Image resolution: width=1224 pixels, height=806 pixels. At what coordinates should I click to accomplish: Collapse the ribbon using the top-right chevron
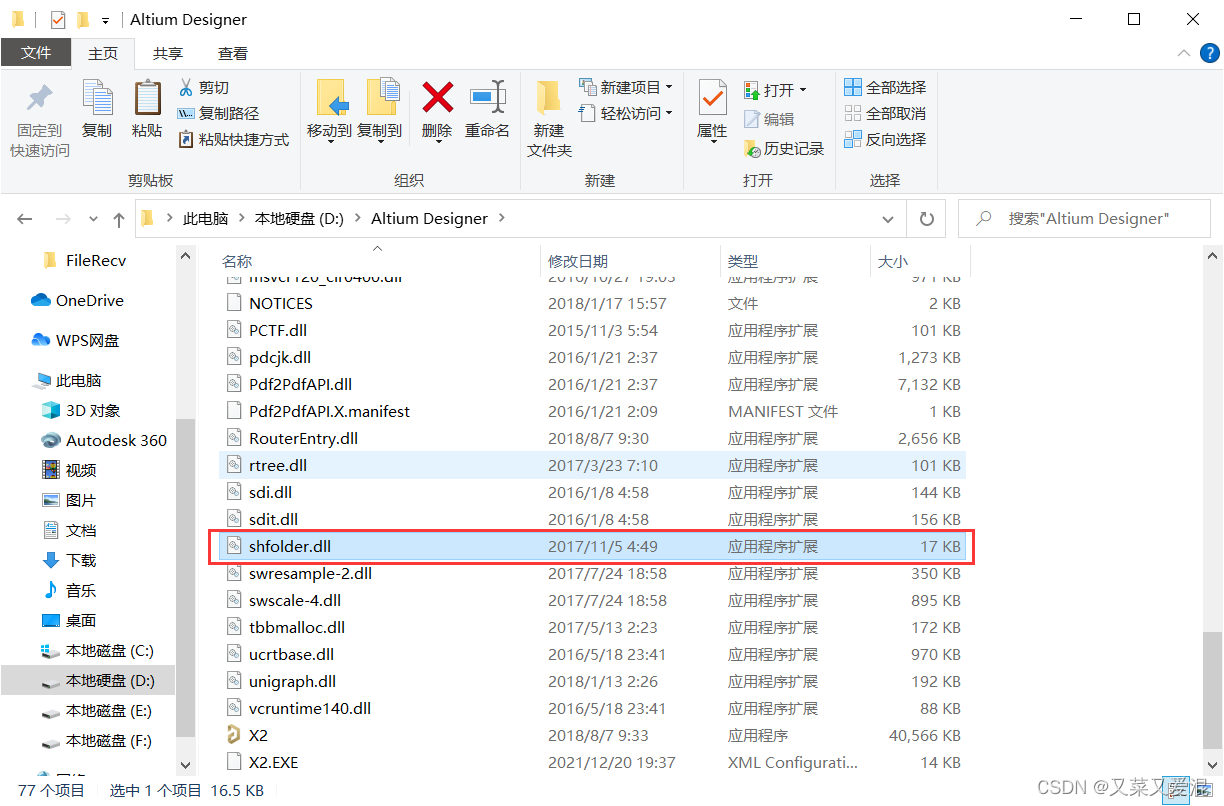(x=1182, y=53)
